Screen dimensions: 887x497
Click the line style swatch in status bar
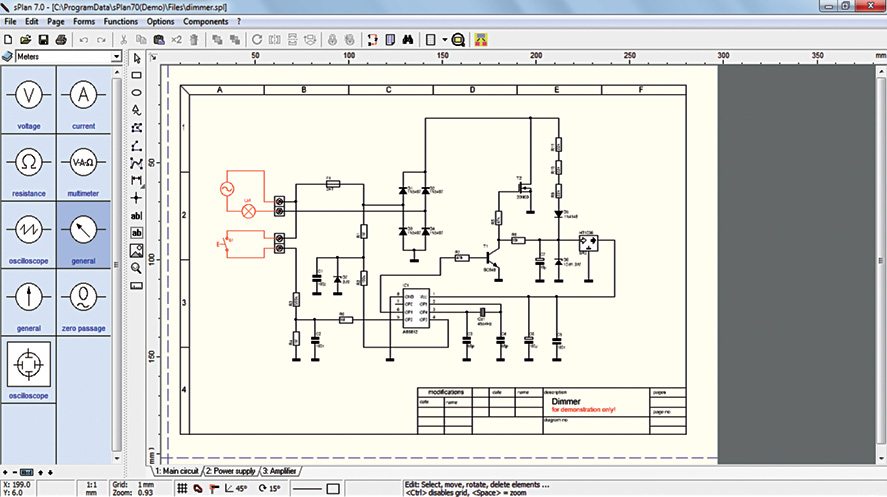308,488
